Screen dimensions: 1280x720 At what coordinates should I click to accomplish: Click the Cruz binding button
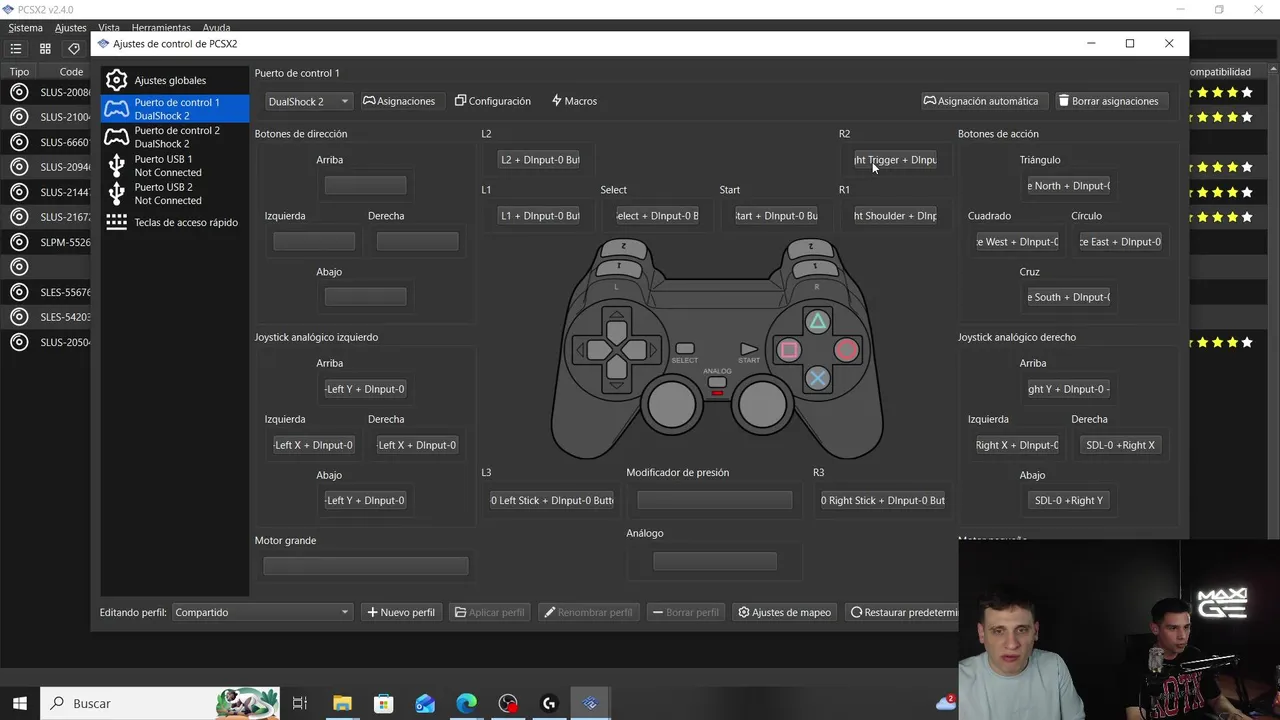click(1068, 297)
